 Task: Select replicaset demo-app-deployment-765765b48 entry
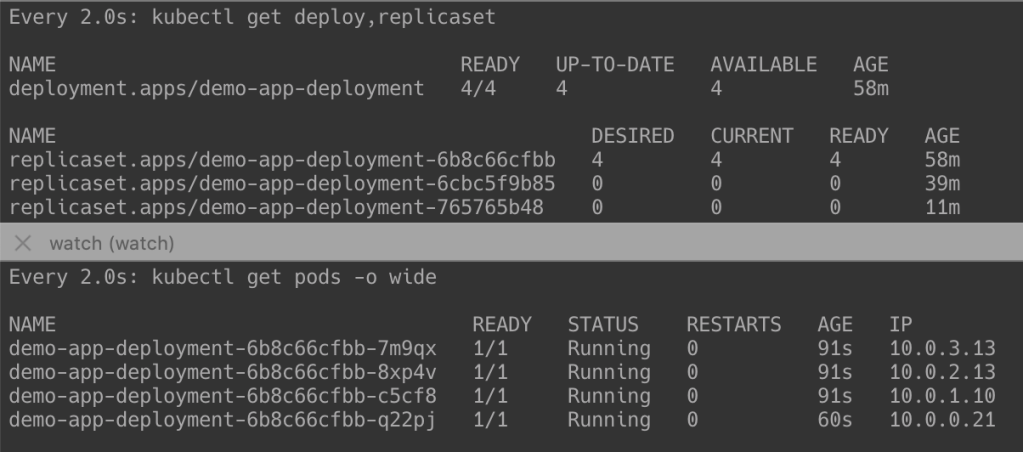pyautogui.click(x=276, y=207)
